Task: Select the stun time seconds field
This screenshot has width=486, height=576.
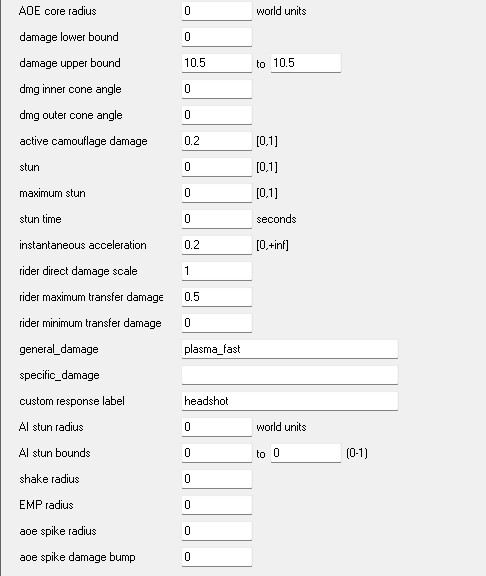Action: pyautogui.click(x=217, y=219)
